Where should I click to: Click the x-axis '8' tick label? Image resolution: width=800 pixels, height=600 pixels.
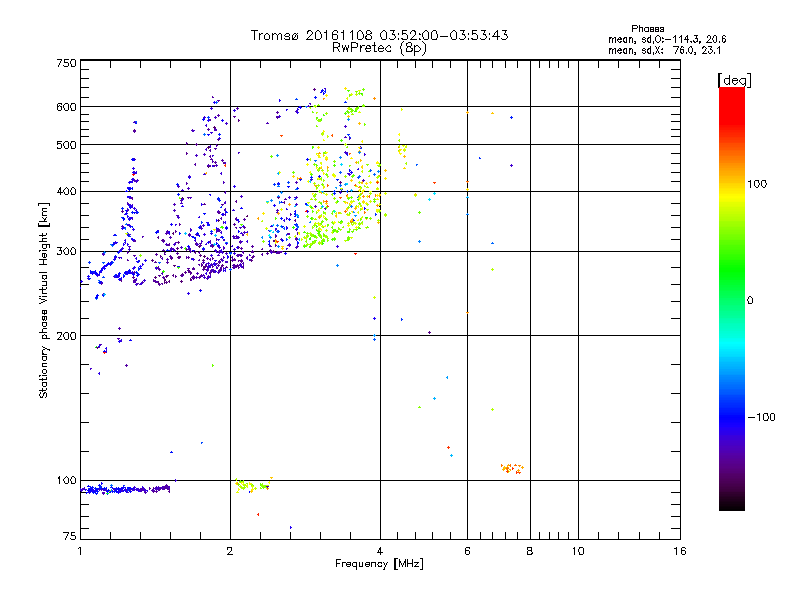click(x=530, y=551)
